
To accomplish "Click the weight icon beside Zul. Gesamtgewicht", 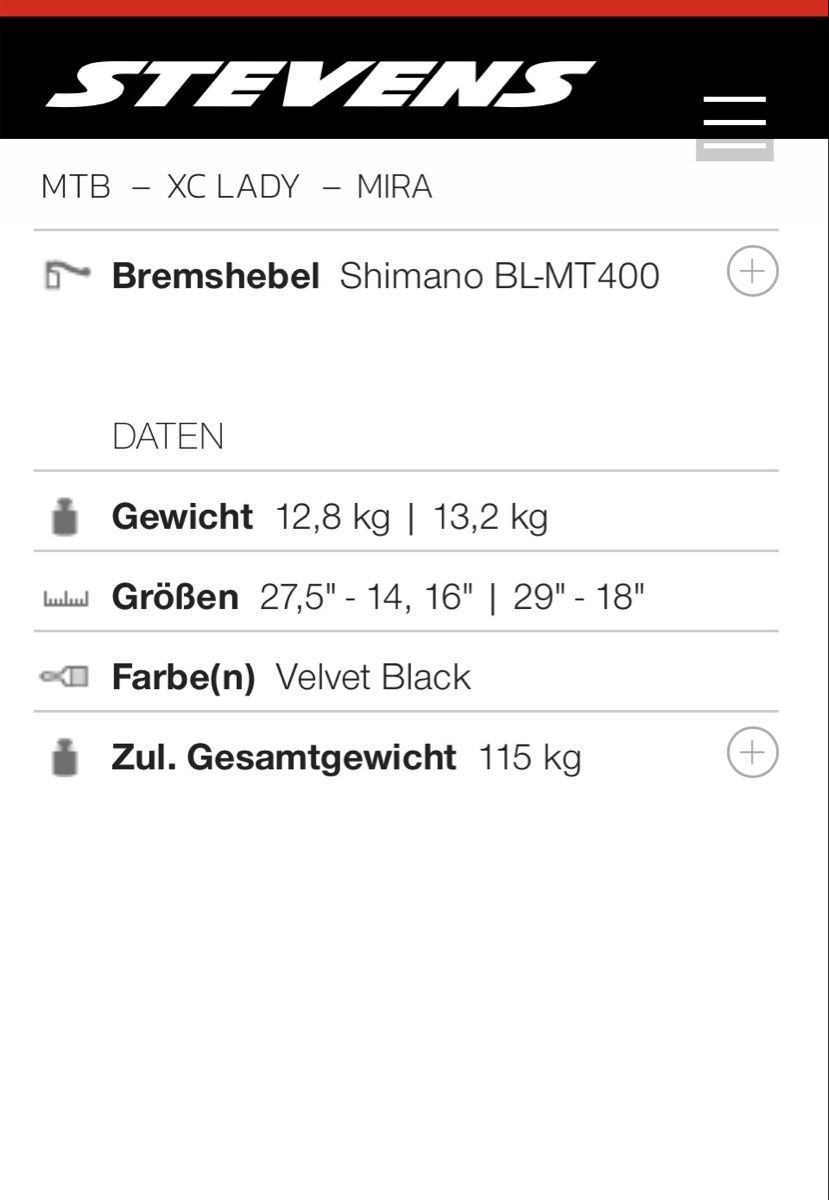I will tap(65, 758).
